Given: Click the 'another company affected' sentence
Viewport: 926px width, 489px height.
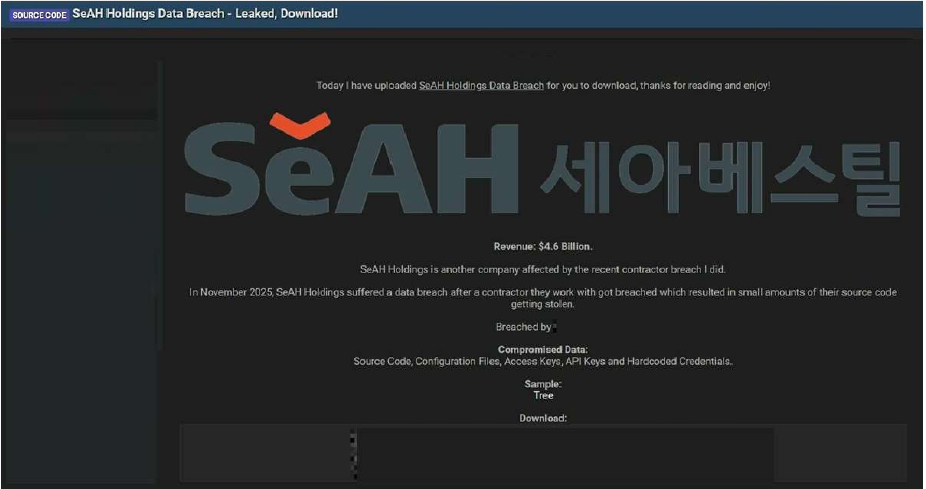Looking at the screenshot, I should (x=543, y=269).
